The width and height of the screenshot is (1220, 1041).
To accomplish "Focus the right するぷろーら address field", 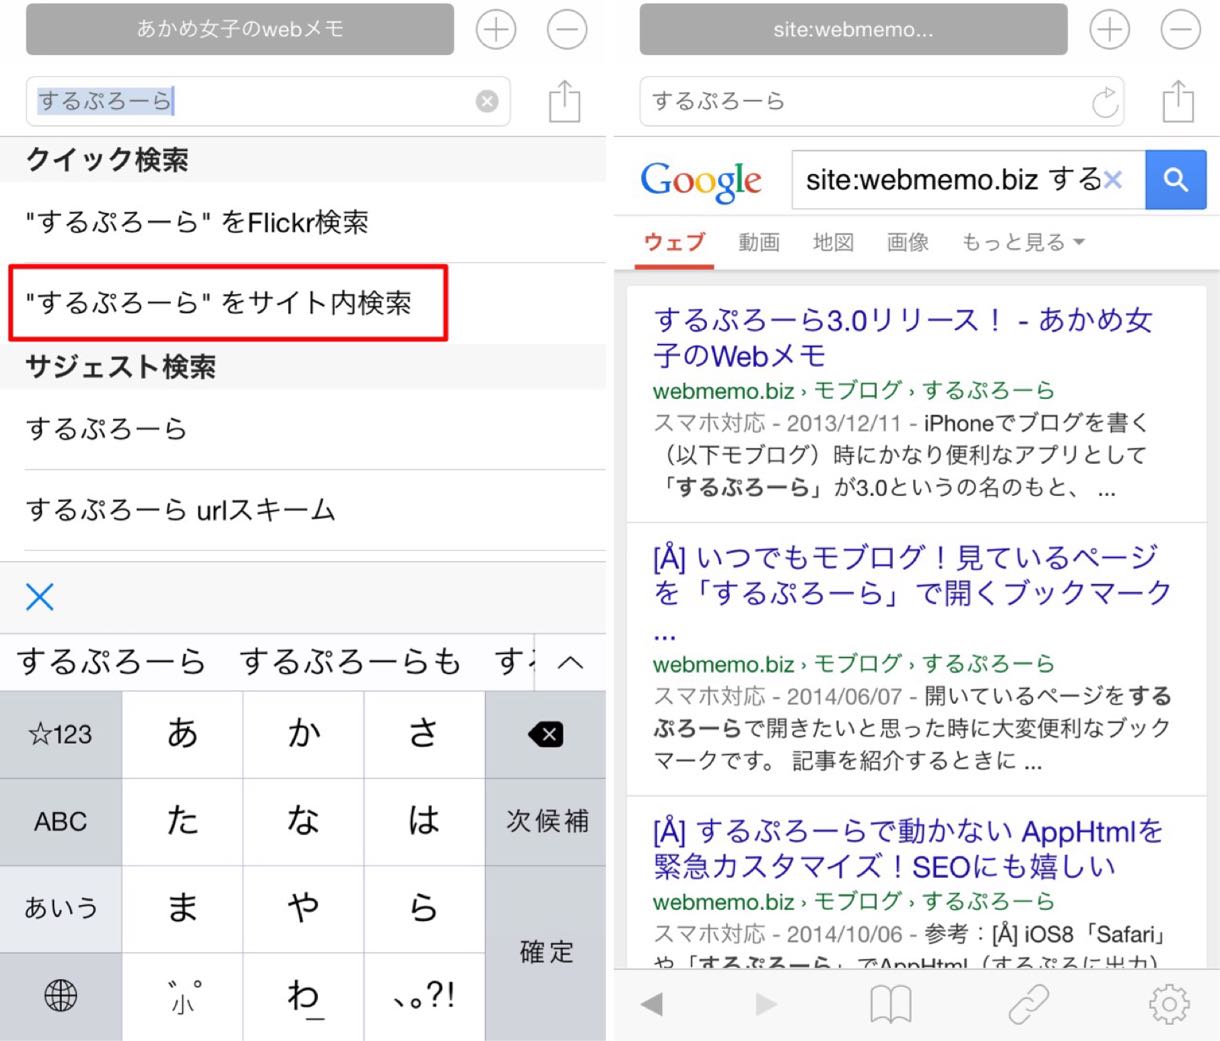I will [x=882, y=101].
